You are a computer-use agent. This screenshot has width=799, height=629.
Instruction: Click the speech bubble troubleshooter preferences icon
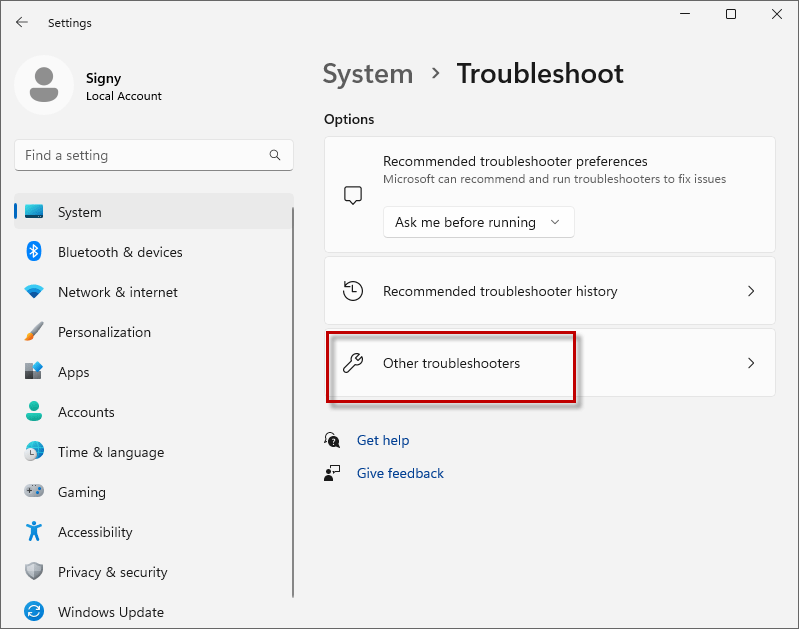click(353, 195)
